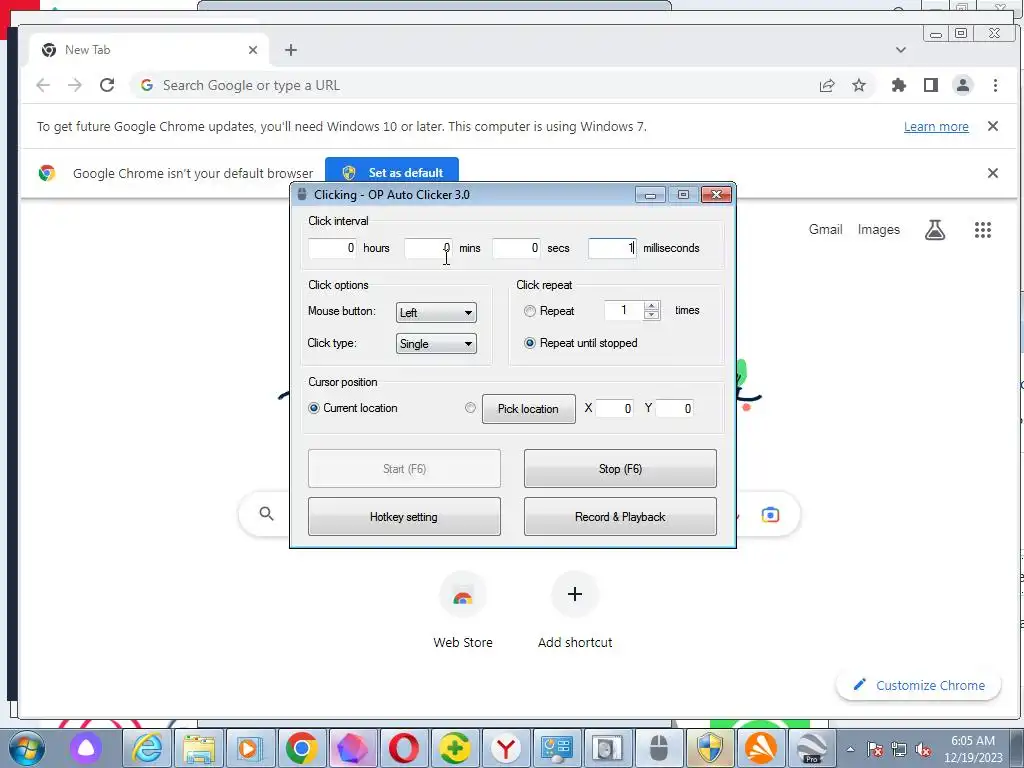1024x768 pixels.
Task: Open the Mouse button dropdown
Action: click(436, 313)
